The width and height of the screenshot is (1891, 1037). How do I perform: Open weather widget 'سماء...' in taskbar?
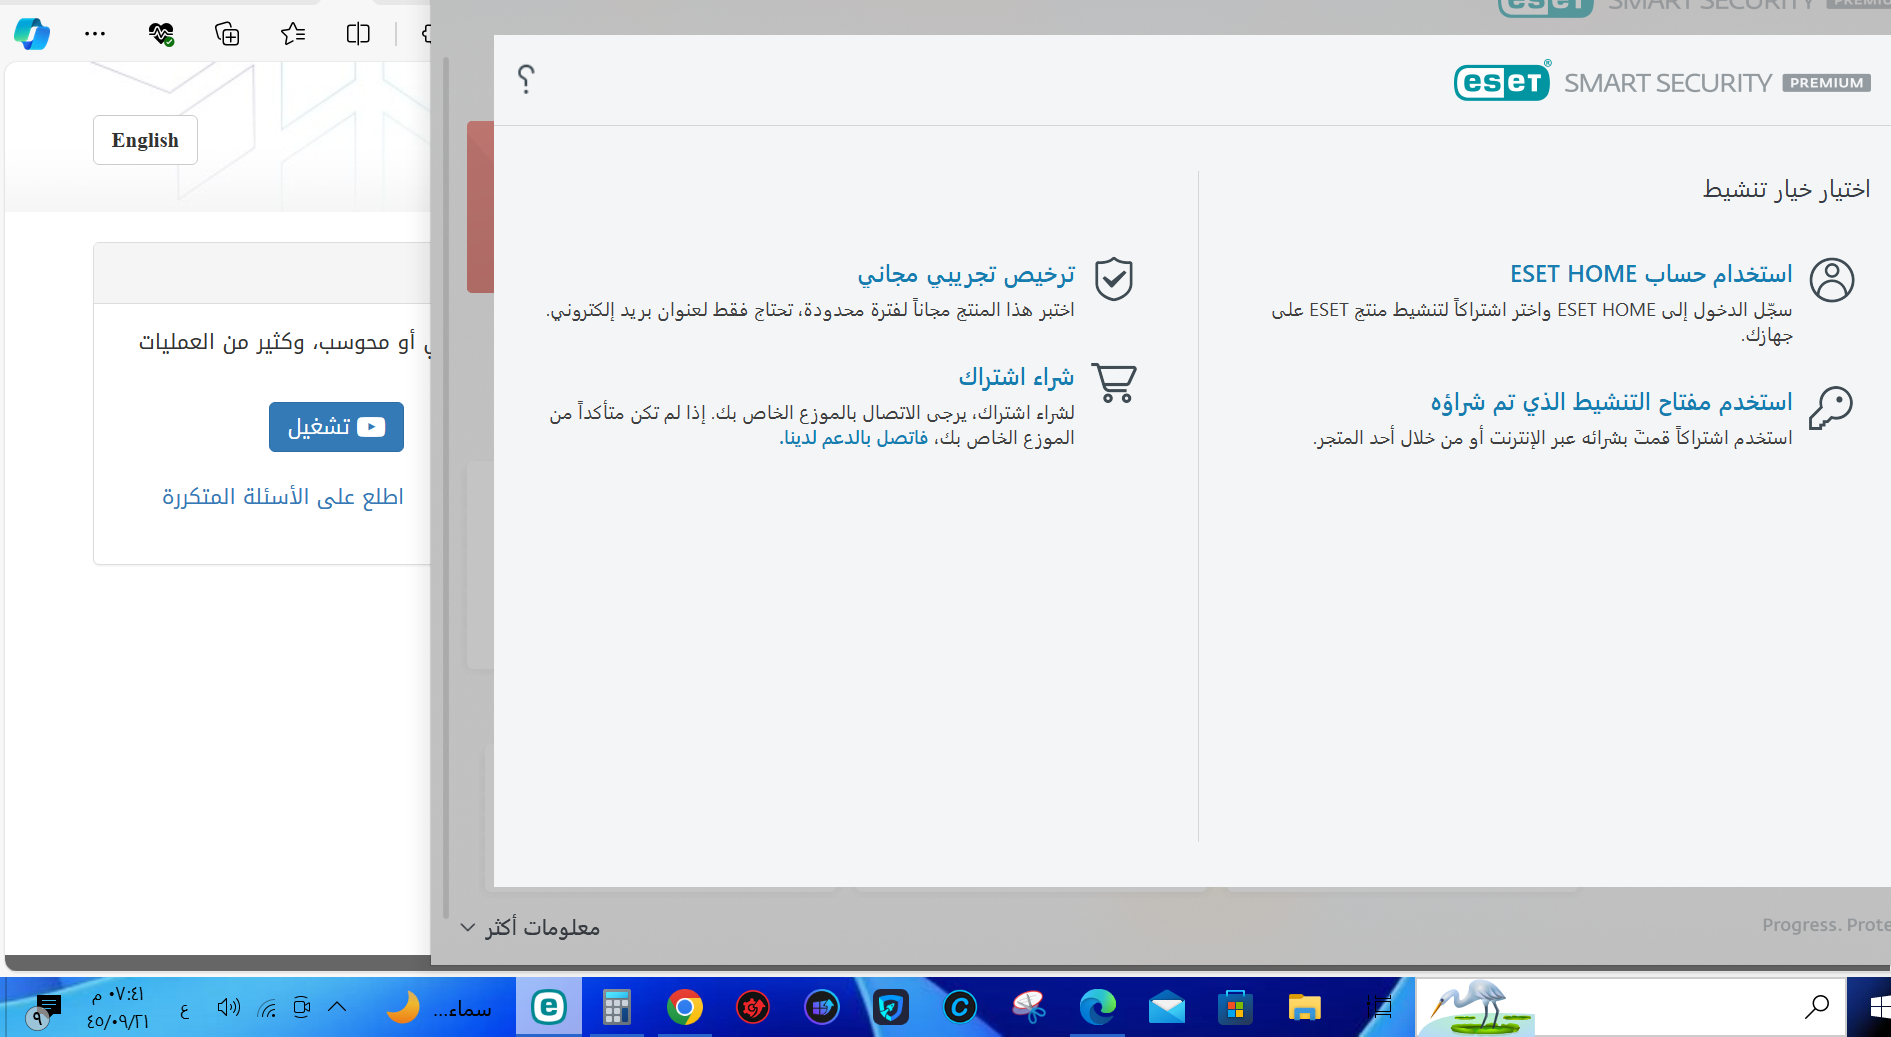tap(439, 1008)
